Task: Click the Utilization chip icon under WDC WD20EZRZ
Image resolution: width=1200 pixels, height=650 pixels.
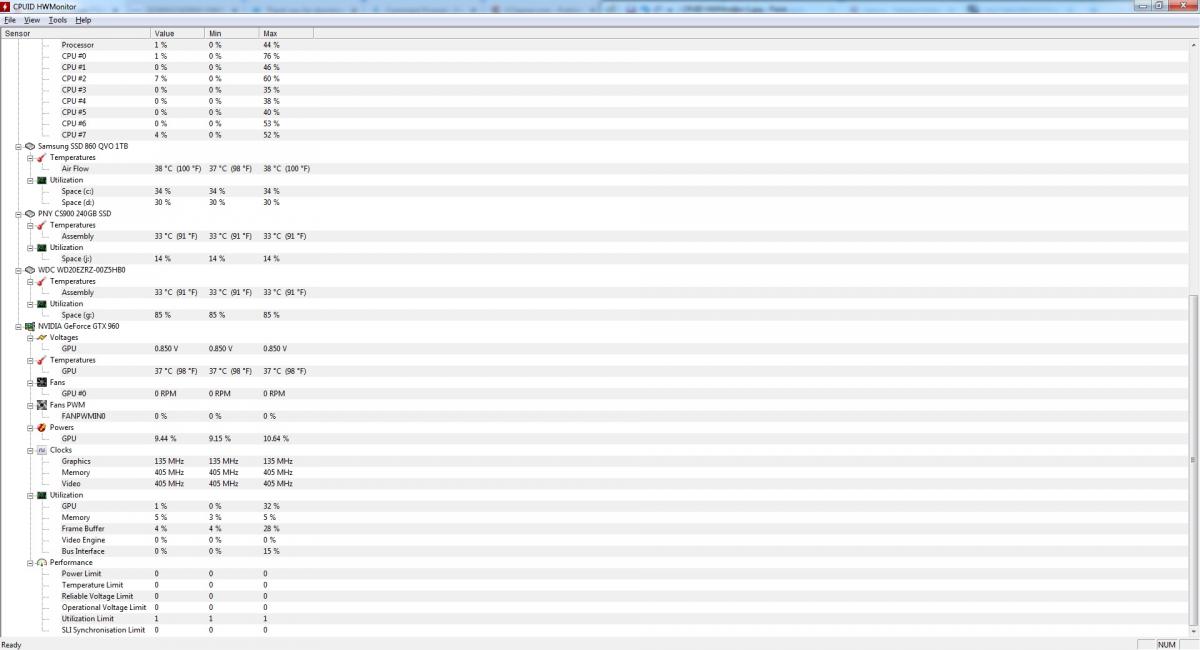Action: [x=42, y=304]
